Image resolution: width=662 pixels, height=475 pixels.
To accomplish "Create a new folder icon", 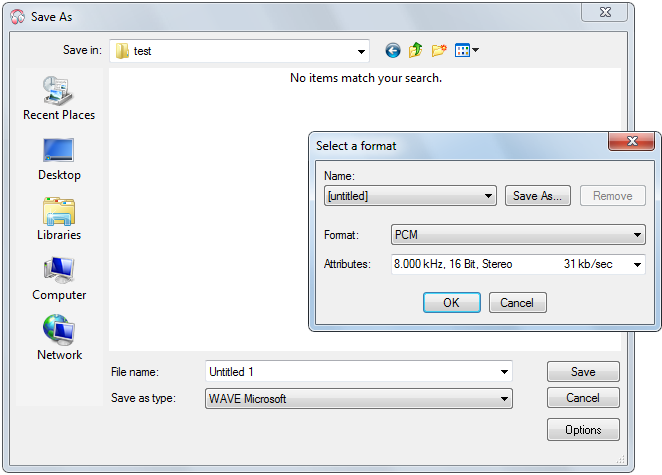I will coord(439,50).
